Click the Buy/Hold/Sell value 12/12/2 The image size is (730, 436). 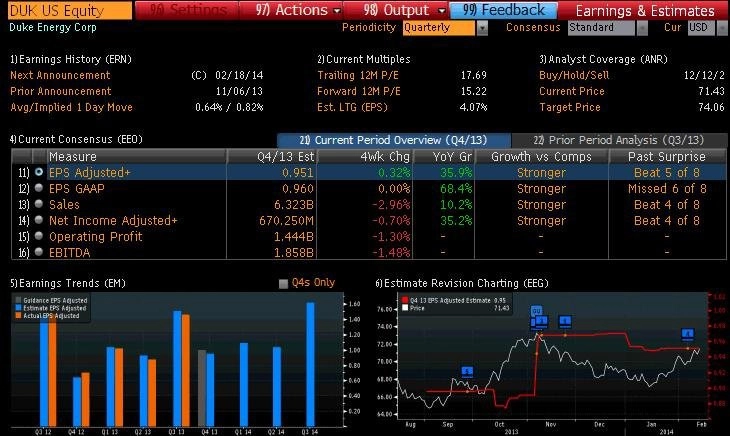click(704, 75)
